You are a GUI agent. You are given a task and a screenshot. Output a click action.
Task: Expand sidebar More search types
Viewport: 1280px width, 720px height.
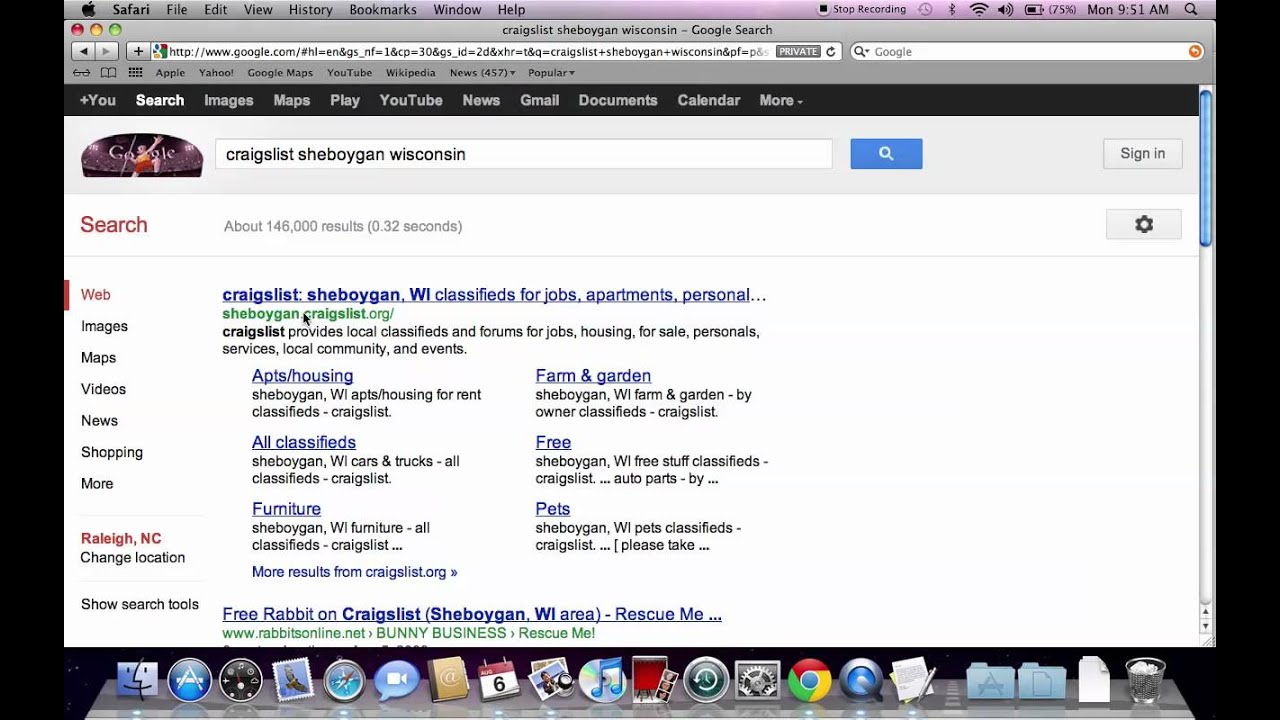point(97,483)
